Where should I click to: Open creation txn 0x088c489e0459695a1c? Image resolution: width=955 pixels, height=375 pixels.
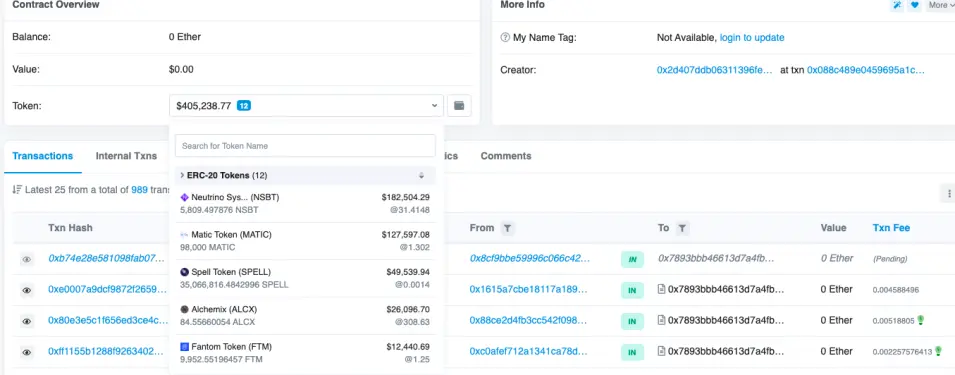(x=865, y=70)
